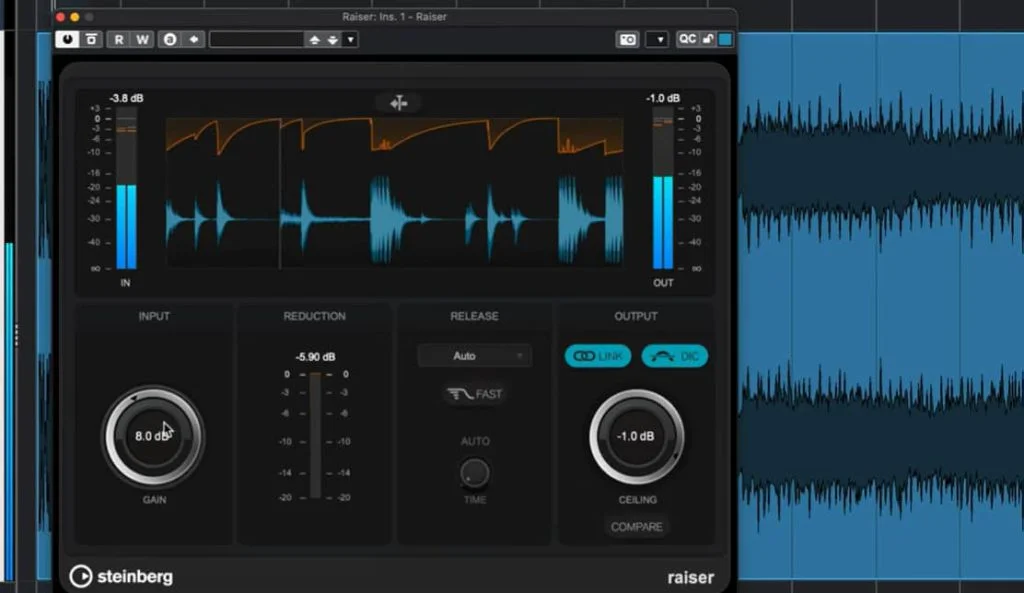This screenshot has width=1024, height=593.
Task: Toggle the plug-in activate power button
Action: coord(67,39)
